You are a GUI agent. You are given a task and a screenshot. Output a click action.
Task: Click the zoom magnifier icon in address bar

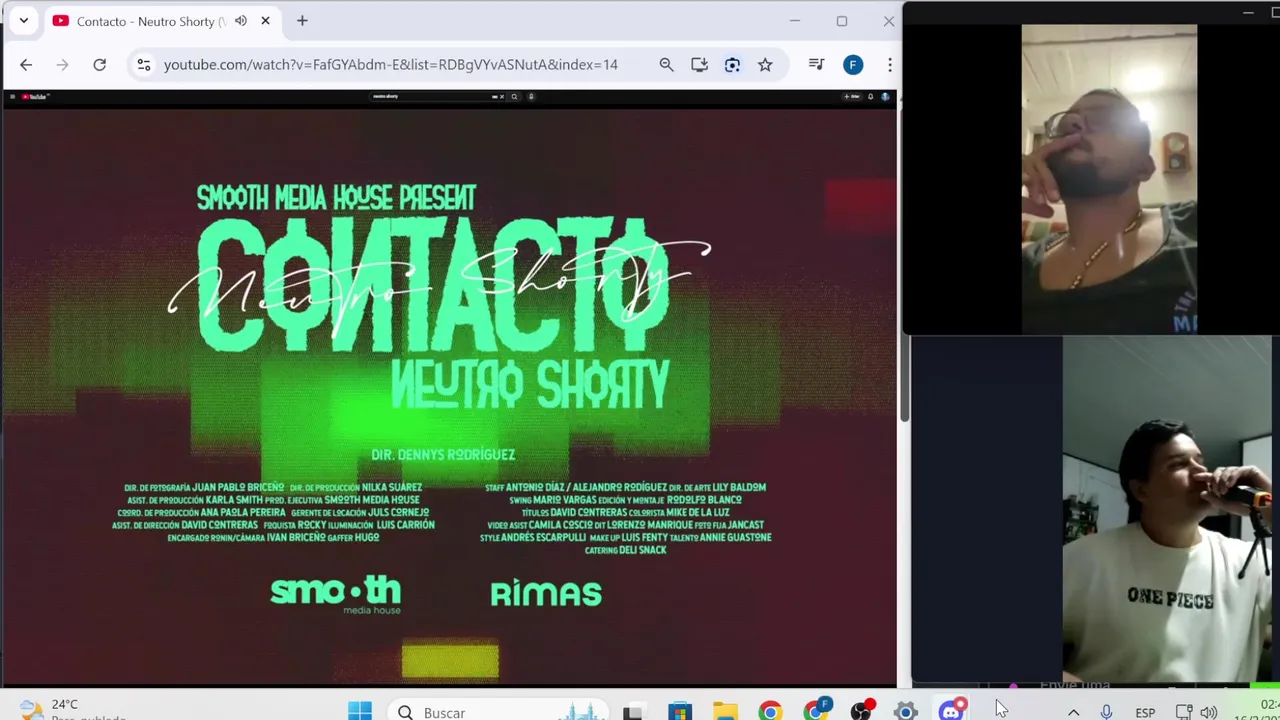(x=666, y=64)
